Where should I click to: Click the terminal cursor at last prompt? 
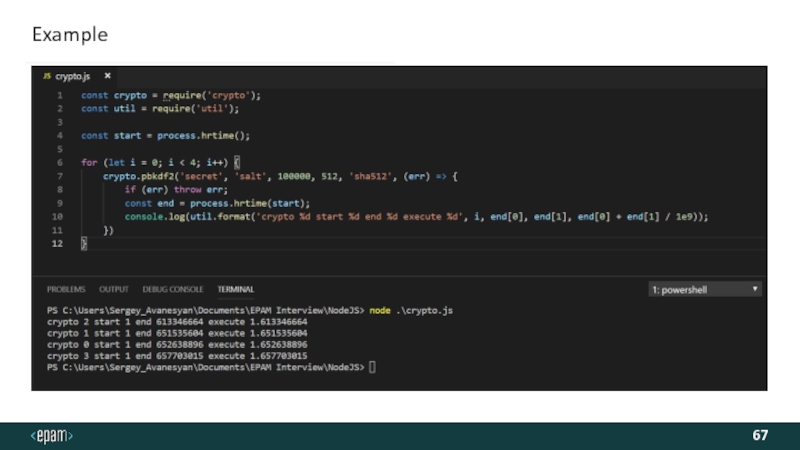(x=373, y=367)
